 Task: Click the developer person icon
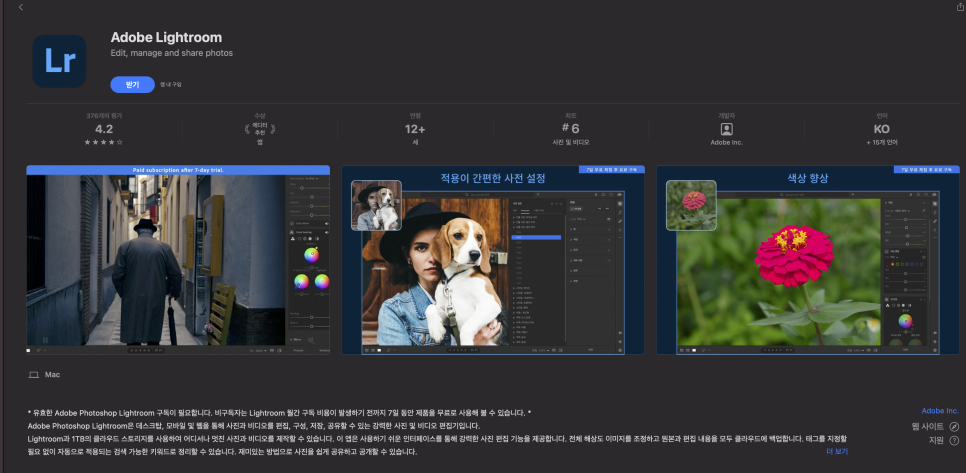726,129
